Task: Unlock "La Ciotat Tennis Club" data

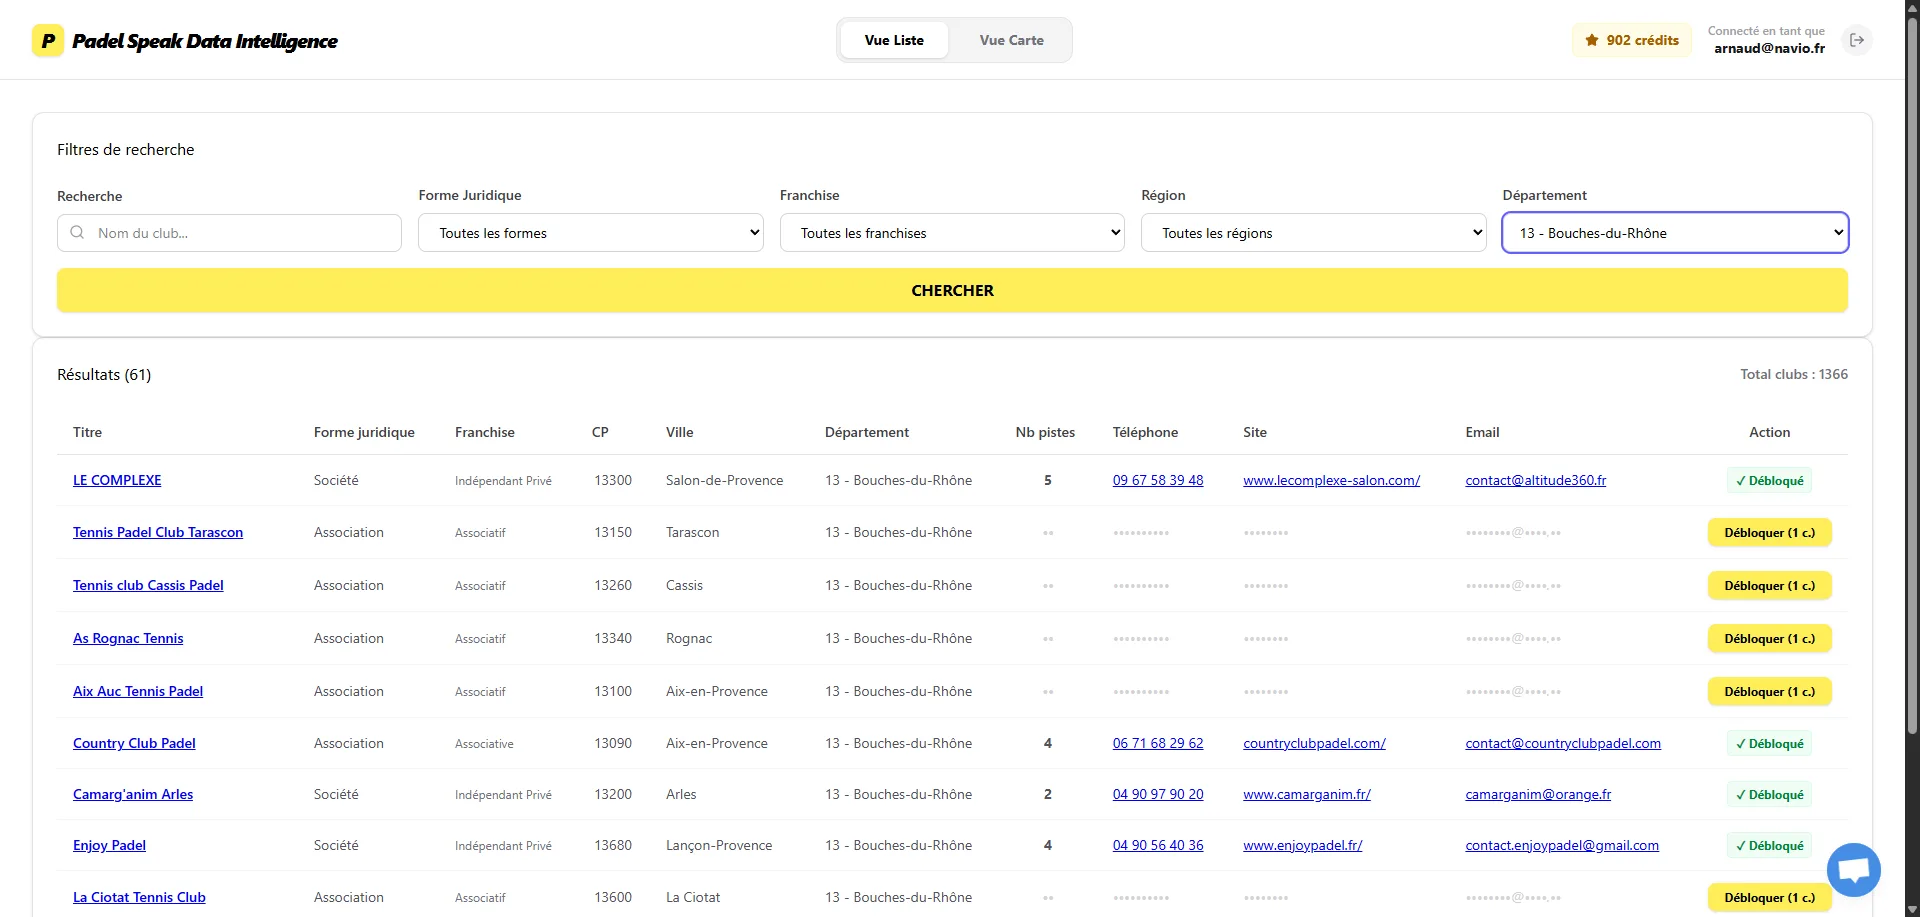Action: (x=1768, y=897)
